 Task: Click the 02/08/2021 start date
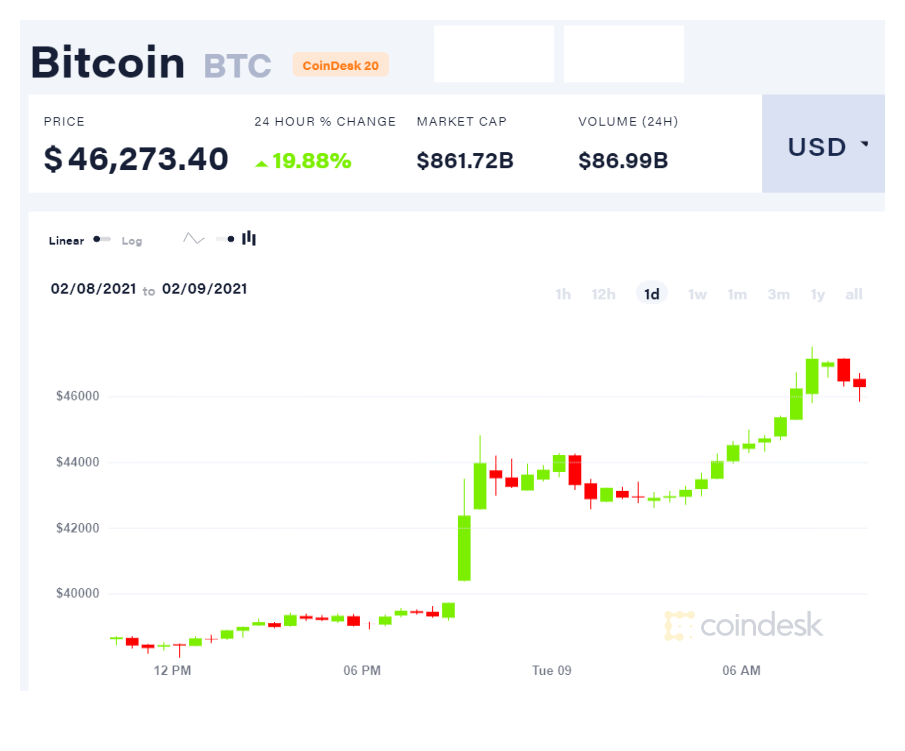[x=94, y=289]
